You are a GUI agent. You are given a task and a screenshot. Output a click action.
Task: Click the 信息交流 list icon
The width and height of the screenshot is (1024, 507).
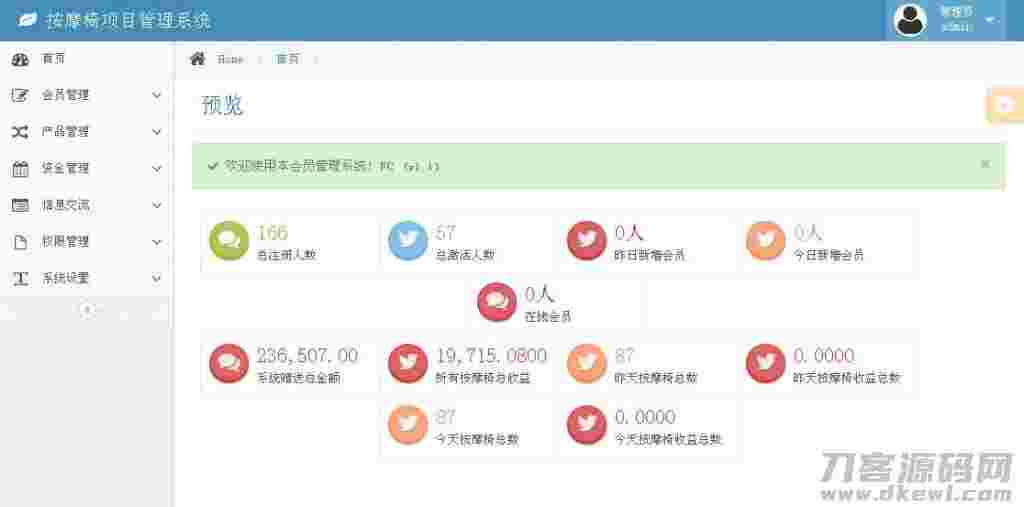pyautogui.click(x=20, y=205)
